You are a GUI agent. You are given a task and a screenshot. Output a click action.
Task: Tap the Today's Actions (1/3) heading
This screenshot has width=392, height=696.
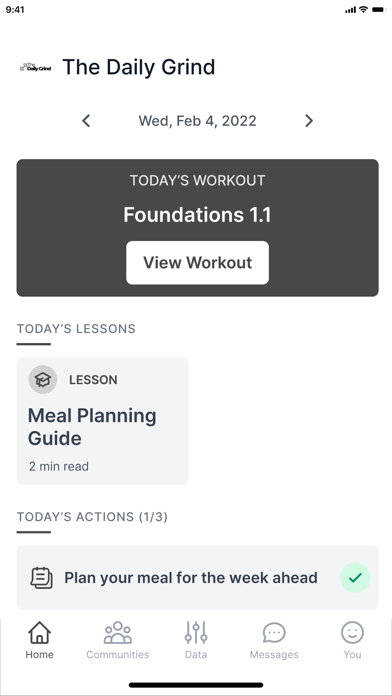[x=92, y=517]
